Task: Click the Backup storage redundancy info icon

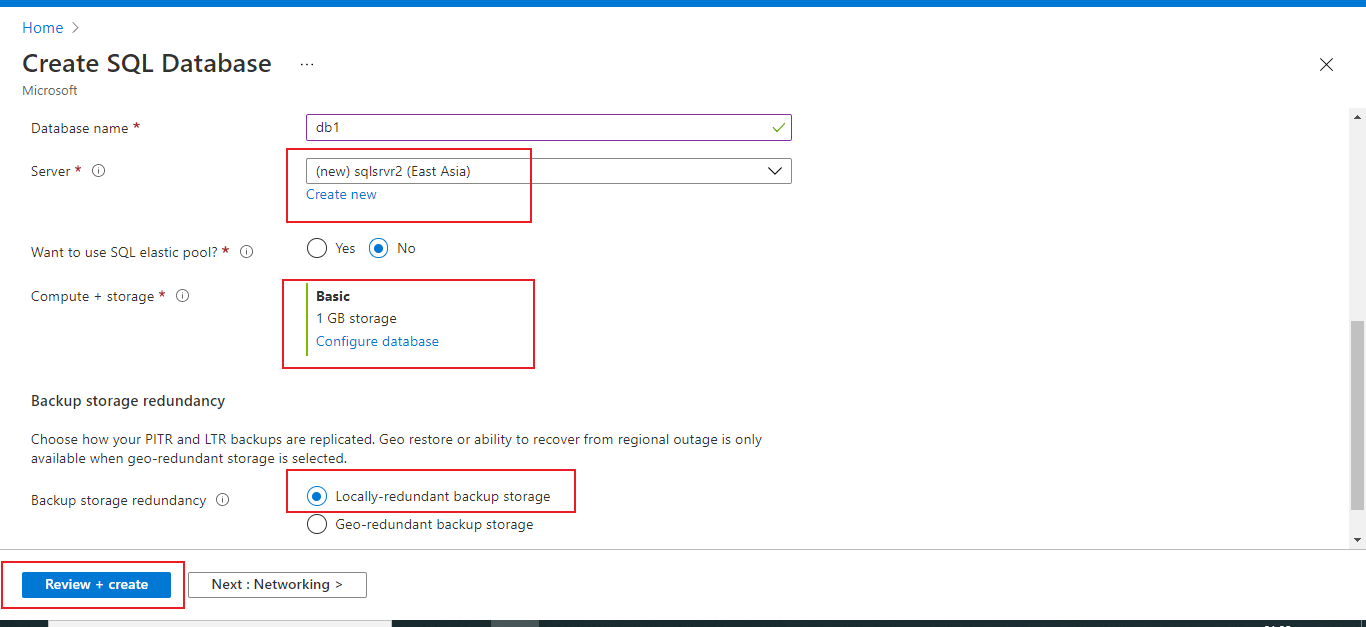Action: click(x=222, y=500)
